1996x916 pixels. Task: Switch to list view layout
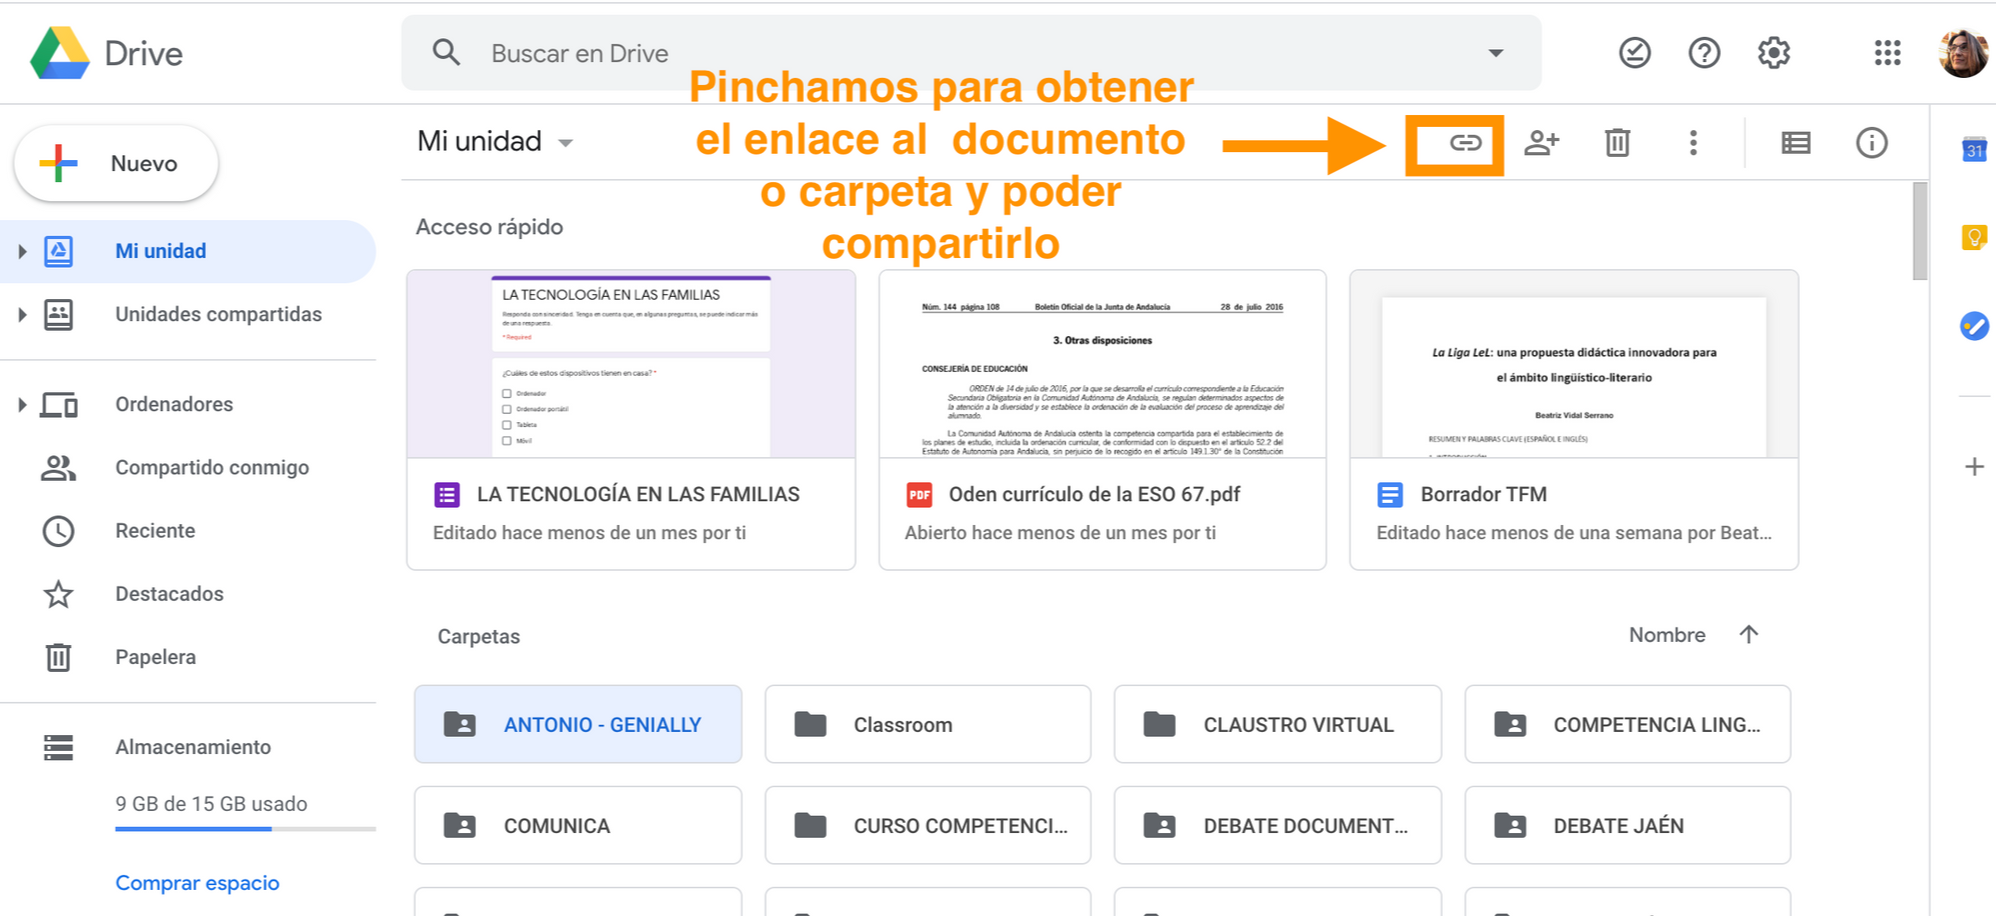(1795, 143)
